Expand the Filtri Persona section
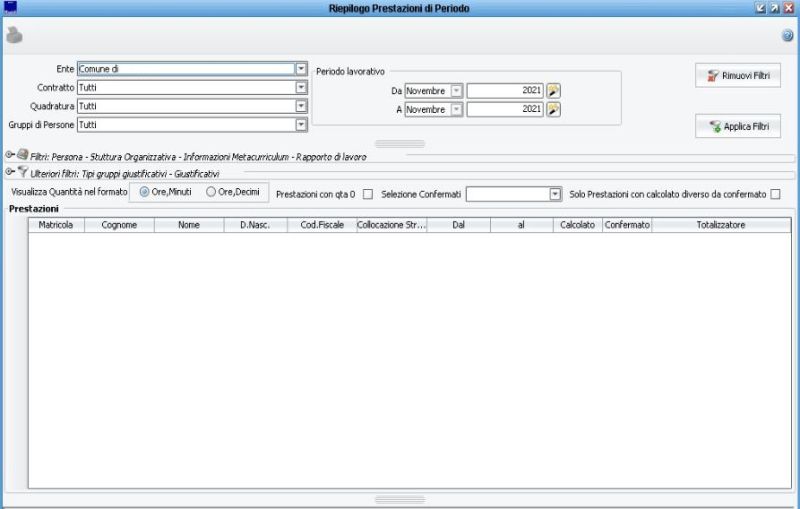800x509 pixels. 10,155
